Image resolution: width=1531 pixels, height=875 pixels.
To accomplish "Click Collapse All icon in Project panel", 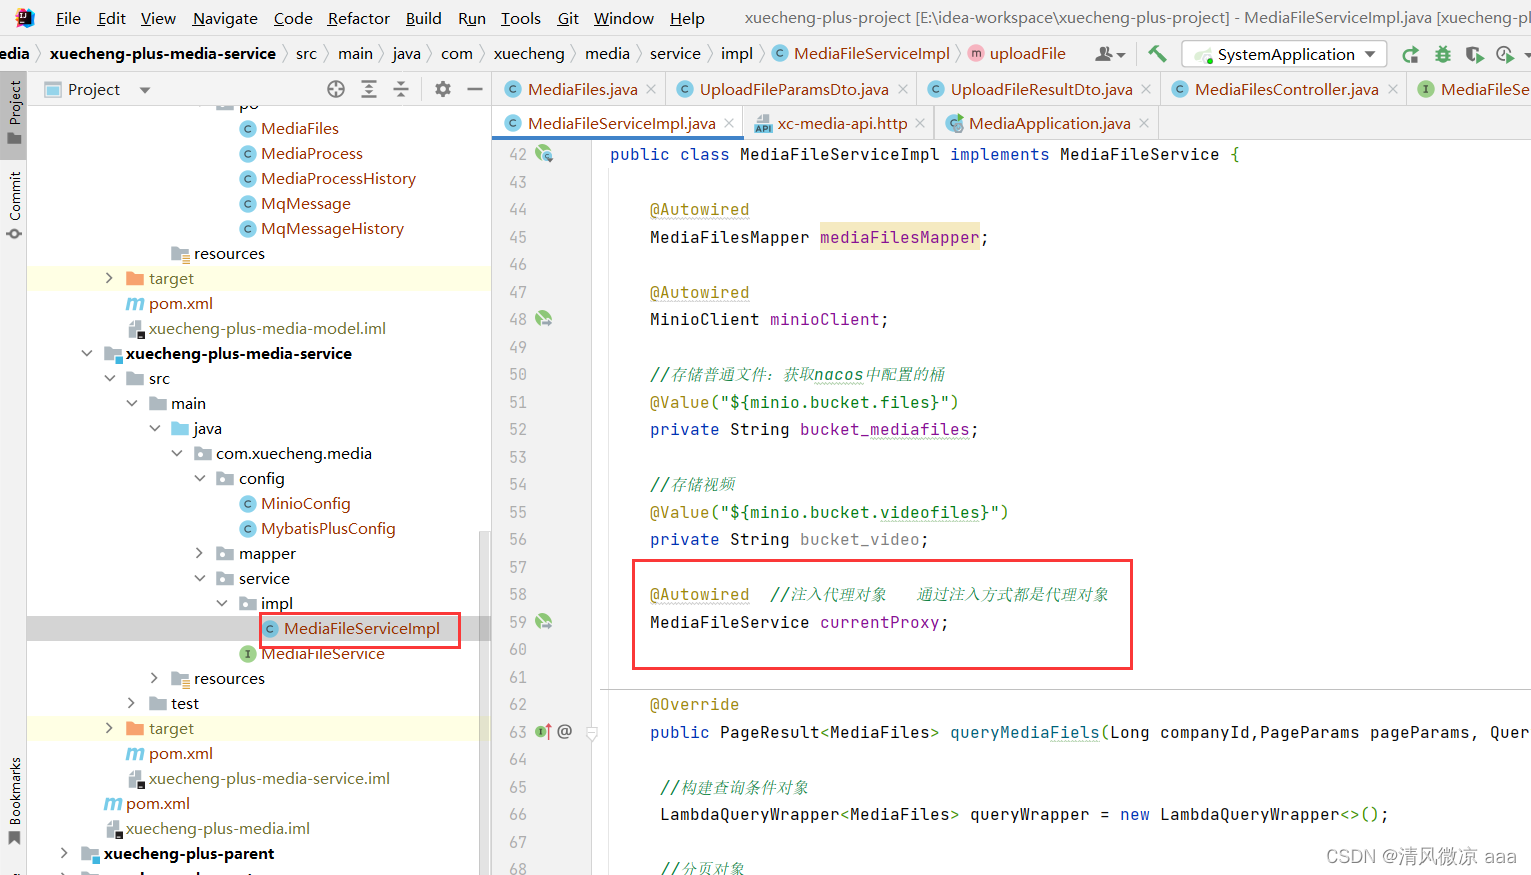I will 401,89.
